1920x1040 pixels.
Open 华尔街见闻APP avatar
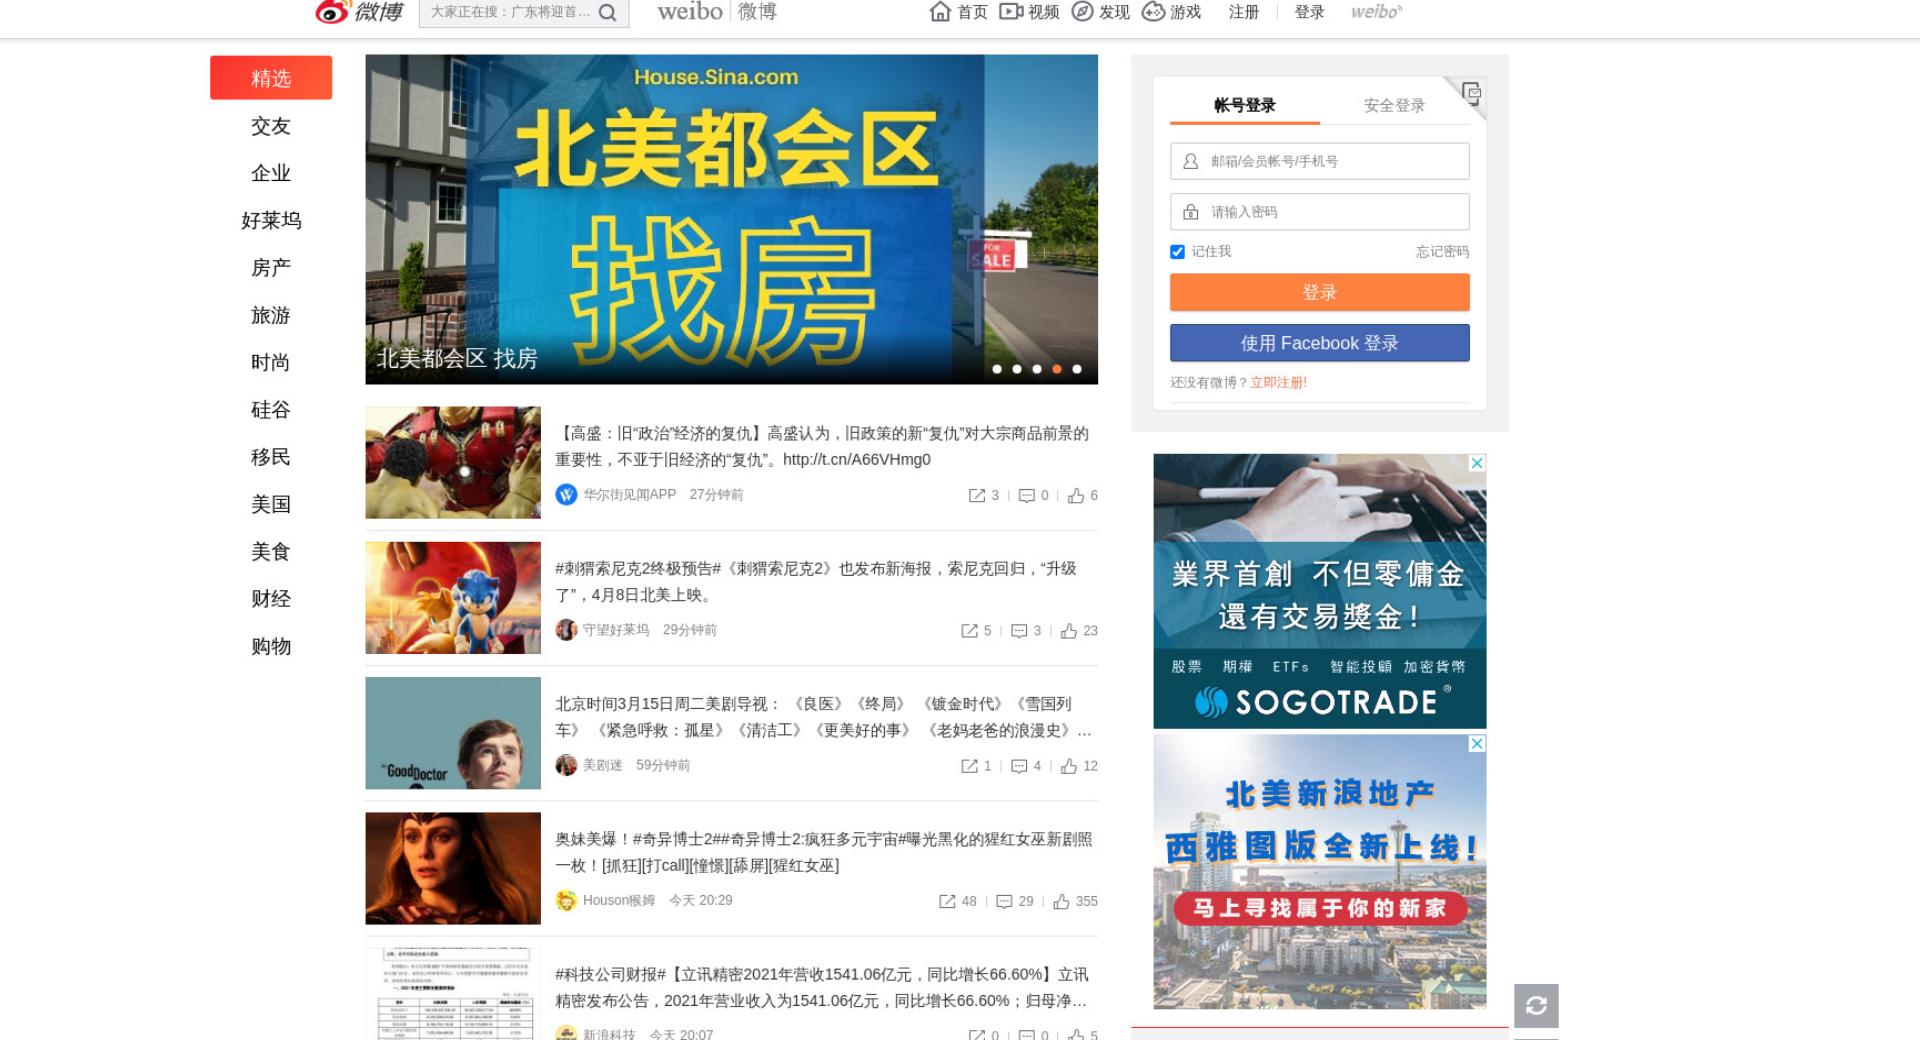[x=566, y=494]
